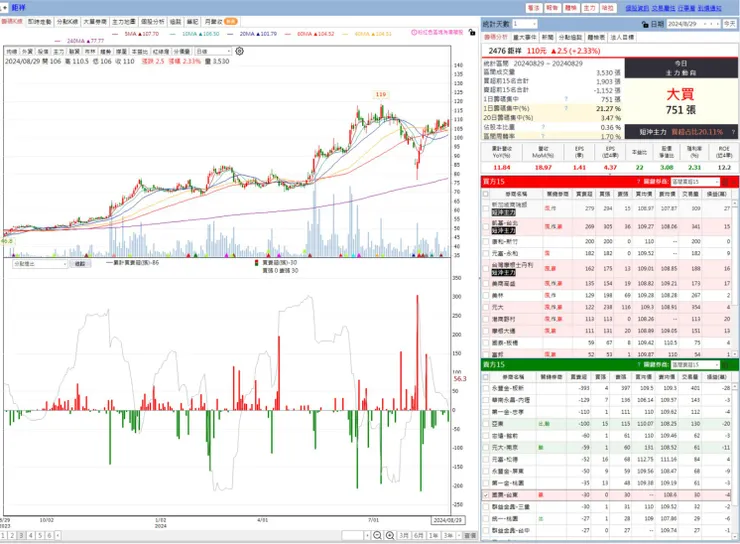The height and width of the screenshot is (544, 740).
Task: Click the 今天 button
Action: [x=730, y=24]
